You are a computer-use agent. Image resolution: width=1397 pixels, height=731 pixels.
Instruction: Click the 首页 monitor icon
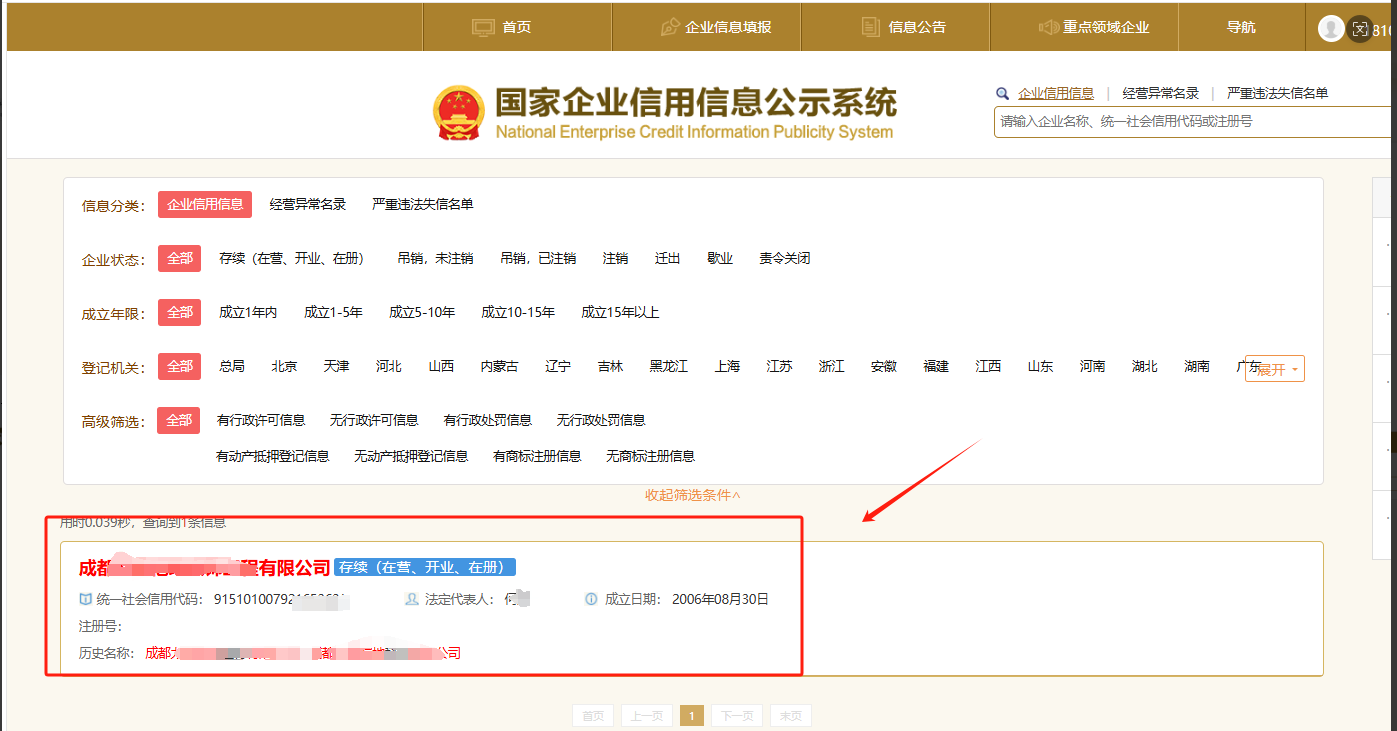pyautogui.click(x=484, y=27)
